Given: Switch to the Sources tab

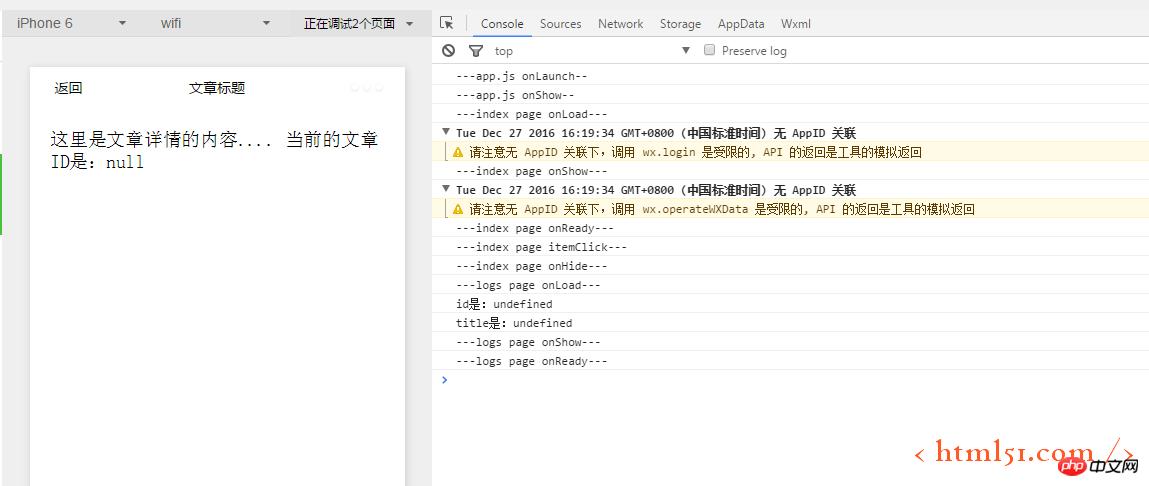Looking at the screenshot, I should tap(560, 23).
